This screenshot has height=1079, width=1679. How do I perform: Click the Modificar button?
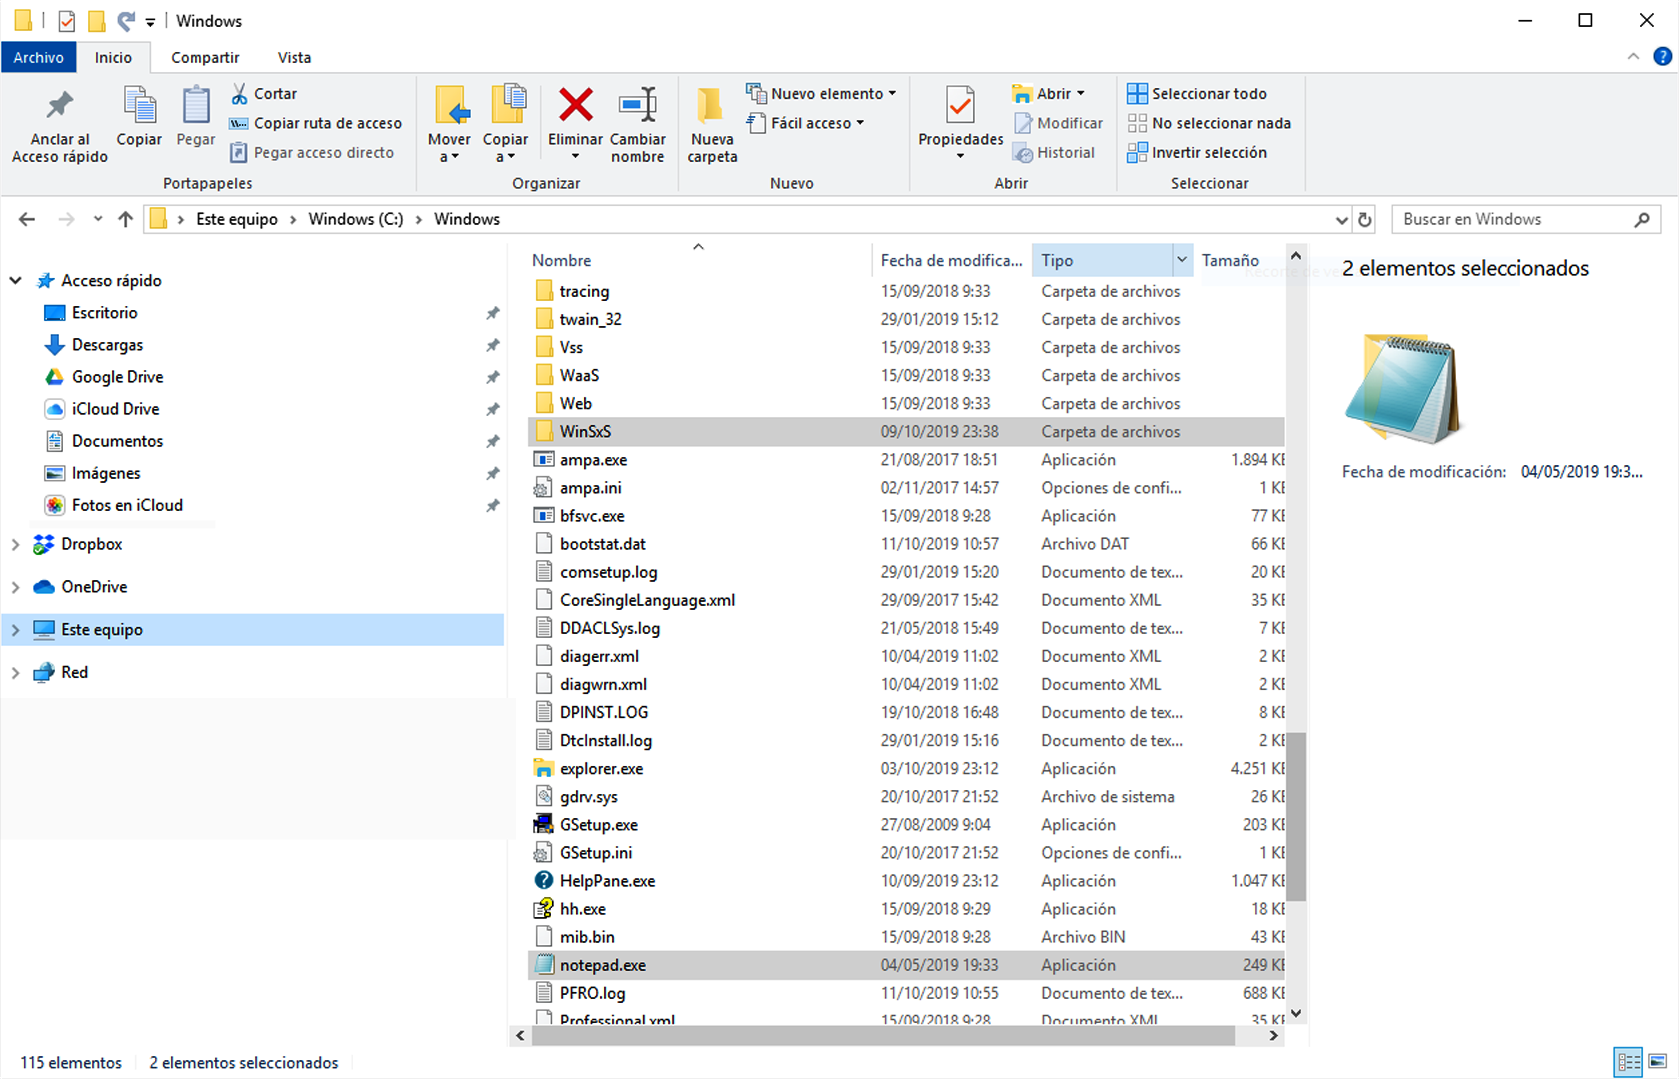click(x=1058, y=123)
